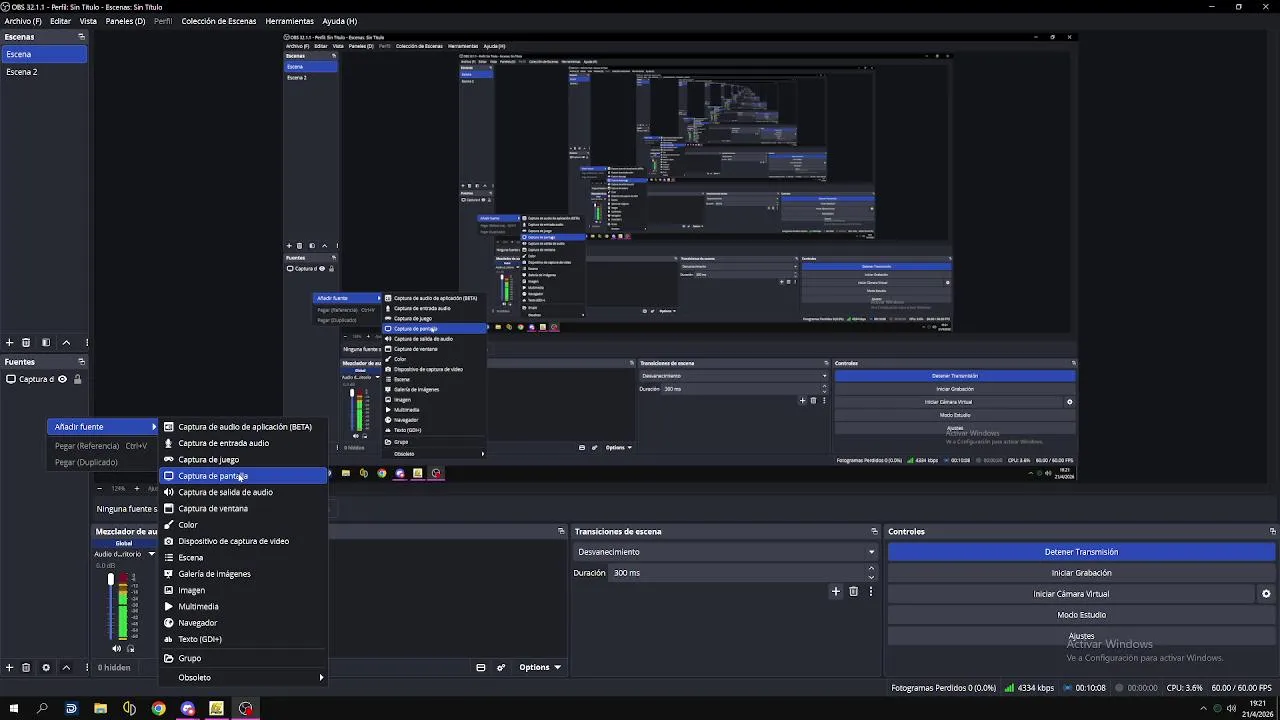The height and width of the screenshot is (720, 1280).
Task: Delete selected scene using Escenas trash icon
Action: (26, 343)
